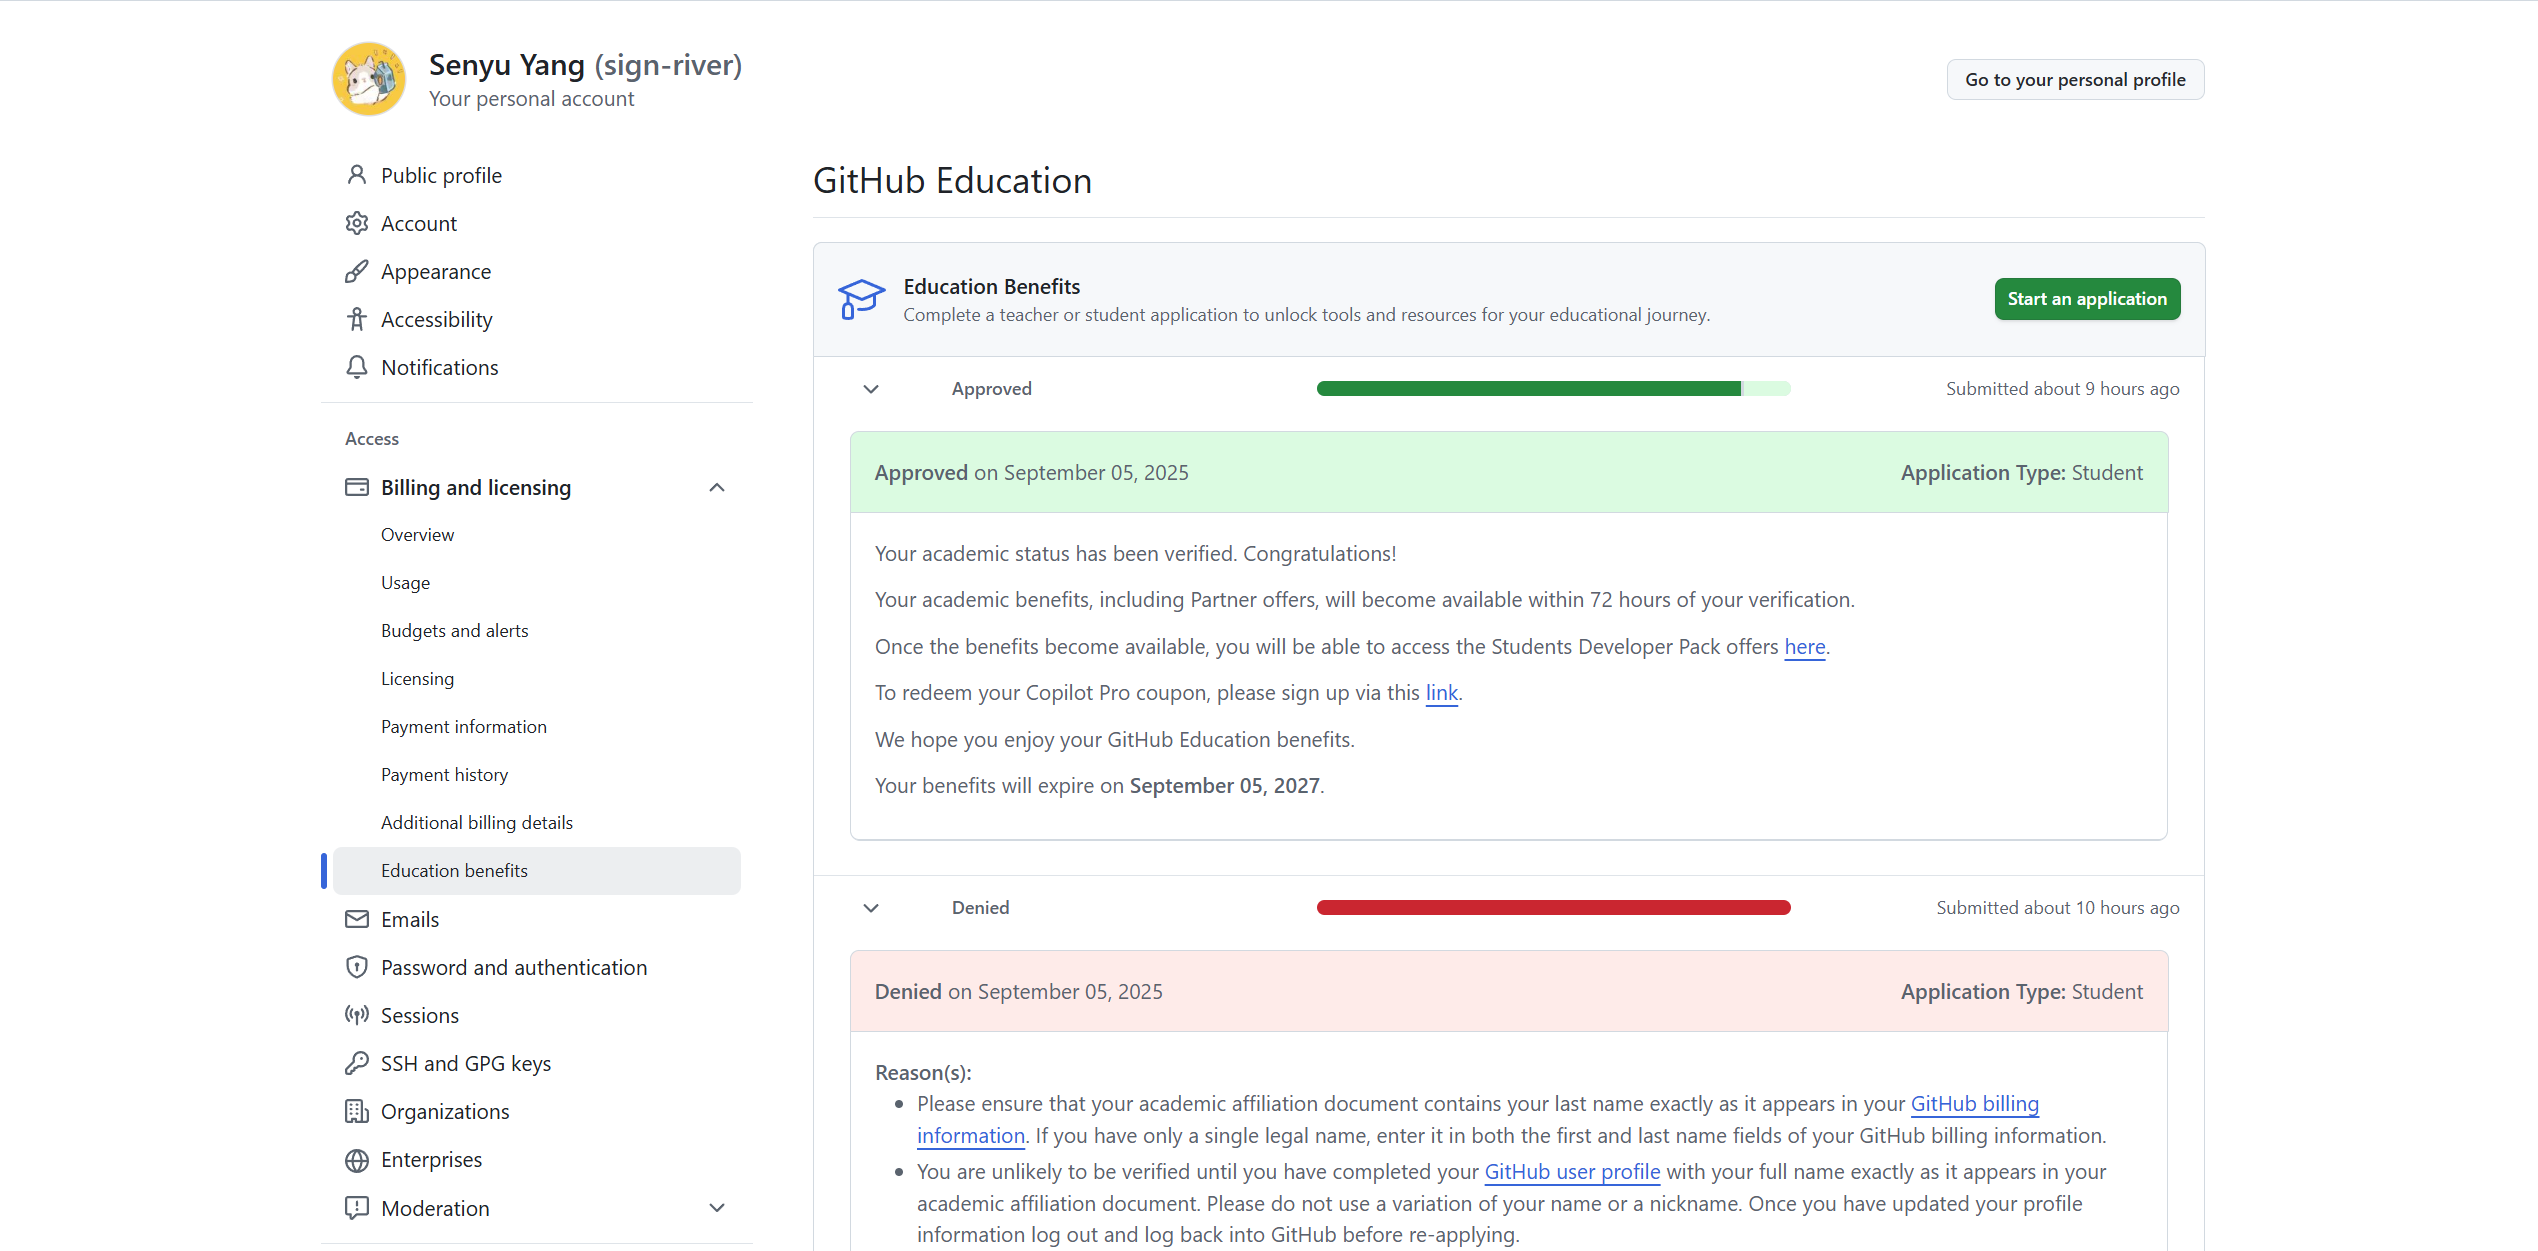Viewport: 2538px width, 1251px height.
Task: Select Education benefits in sidebar
Action: [x=537, y=871]
